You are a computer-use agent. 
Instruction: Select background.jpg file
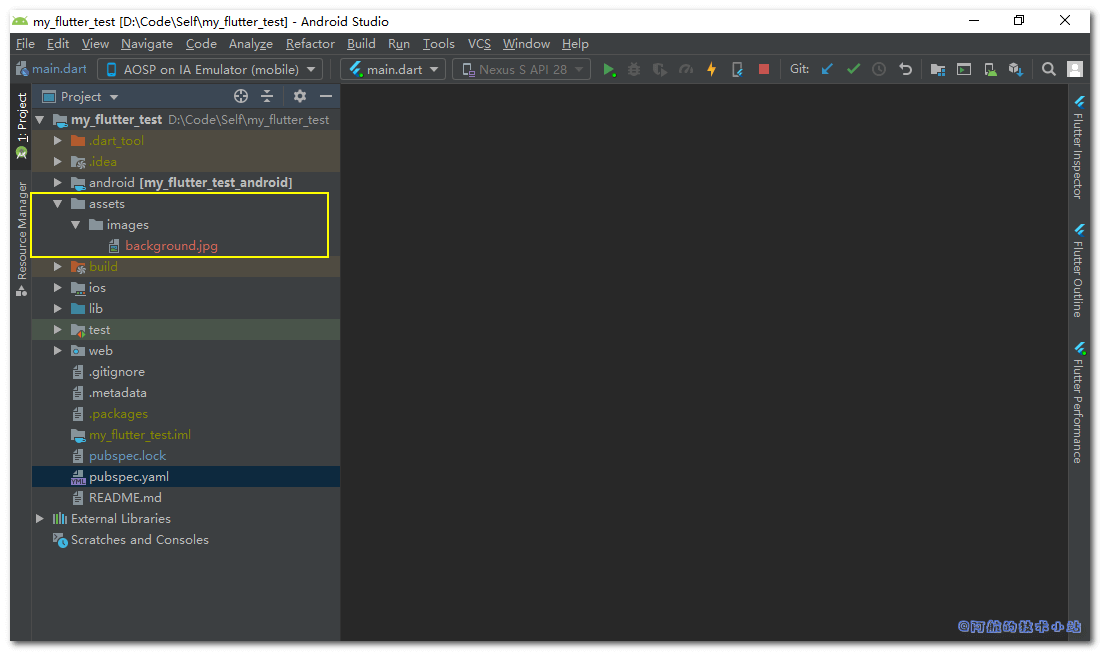click(171, 246)
